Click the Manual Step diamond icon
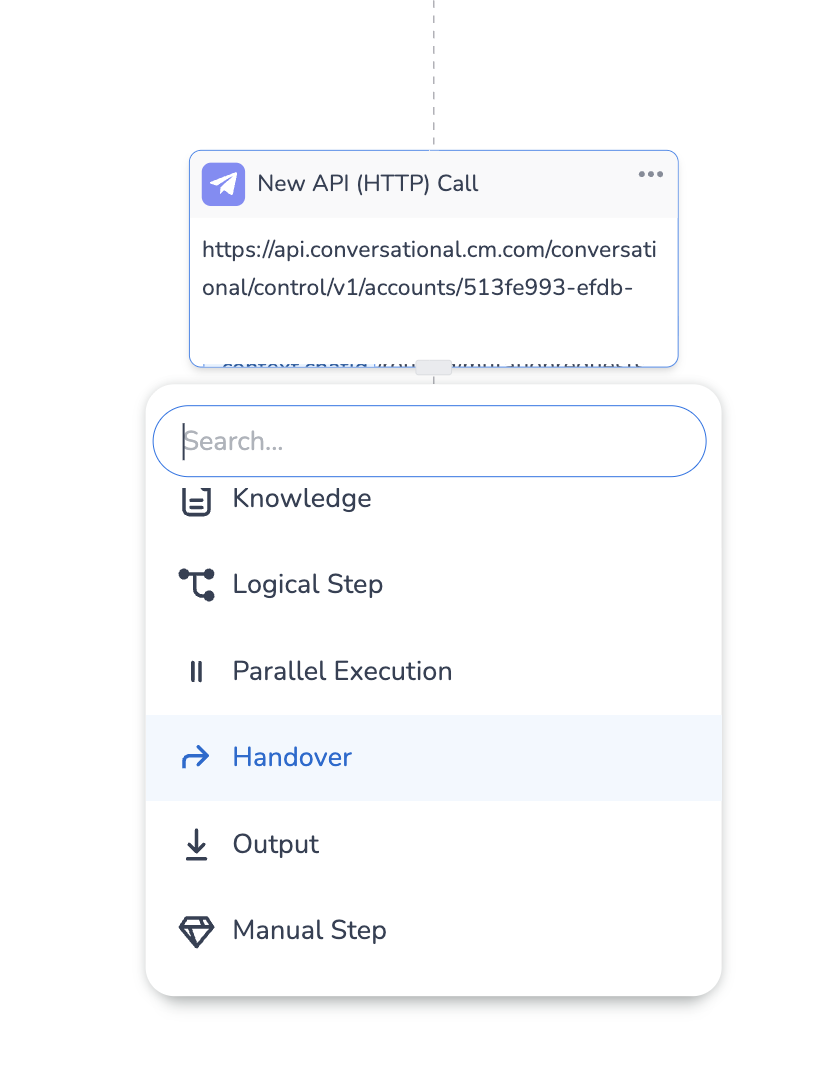Image resolution: width=820 pixels, height=1070 pixels. tap(196, 931)
